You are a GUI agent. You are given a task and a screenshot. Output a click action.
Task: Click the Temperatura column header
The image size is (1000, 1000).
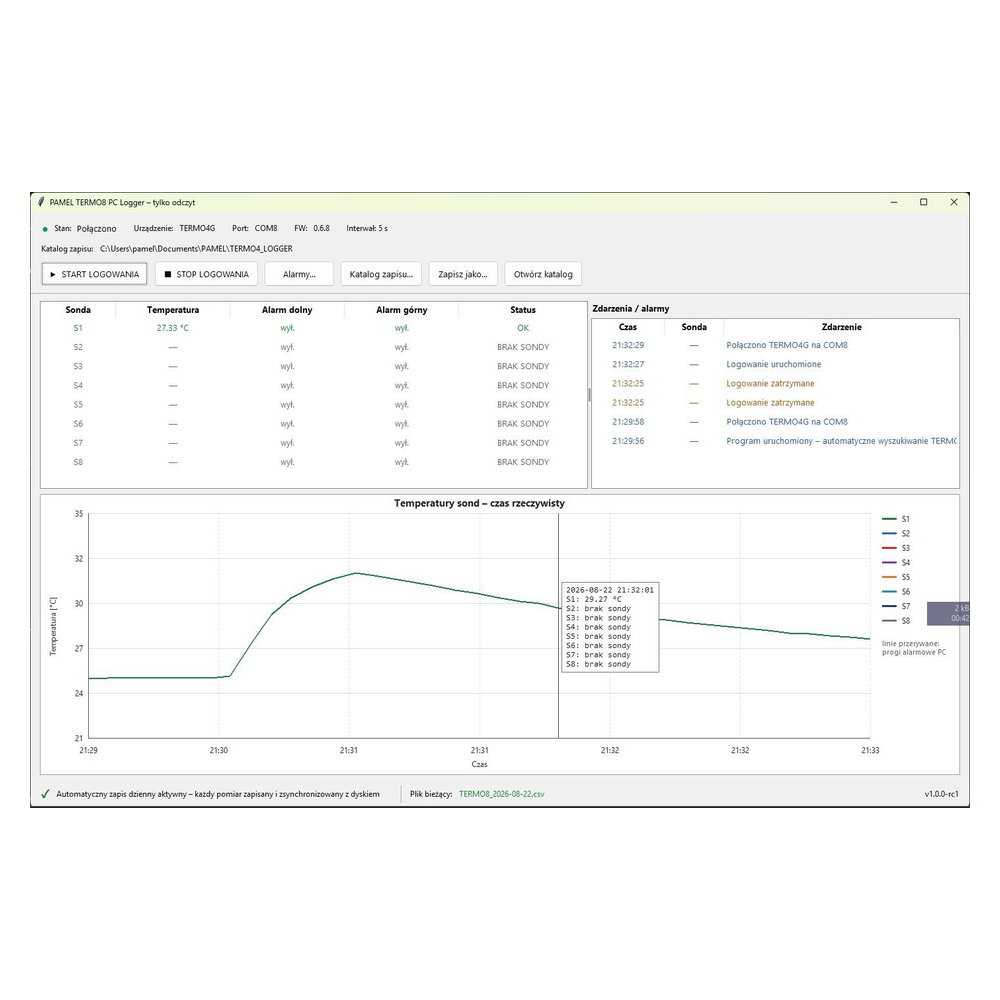coord(173,310)
